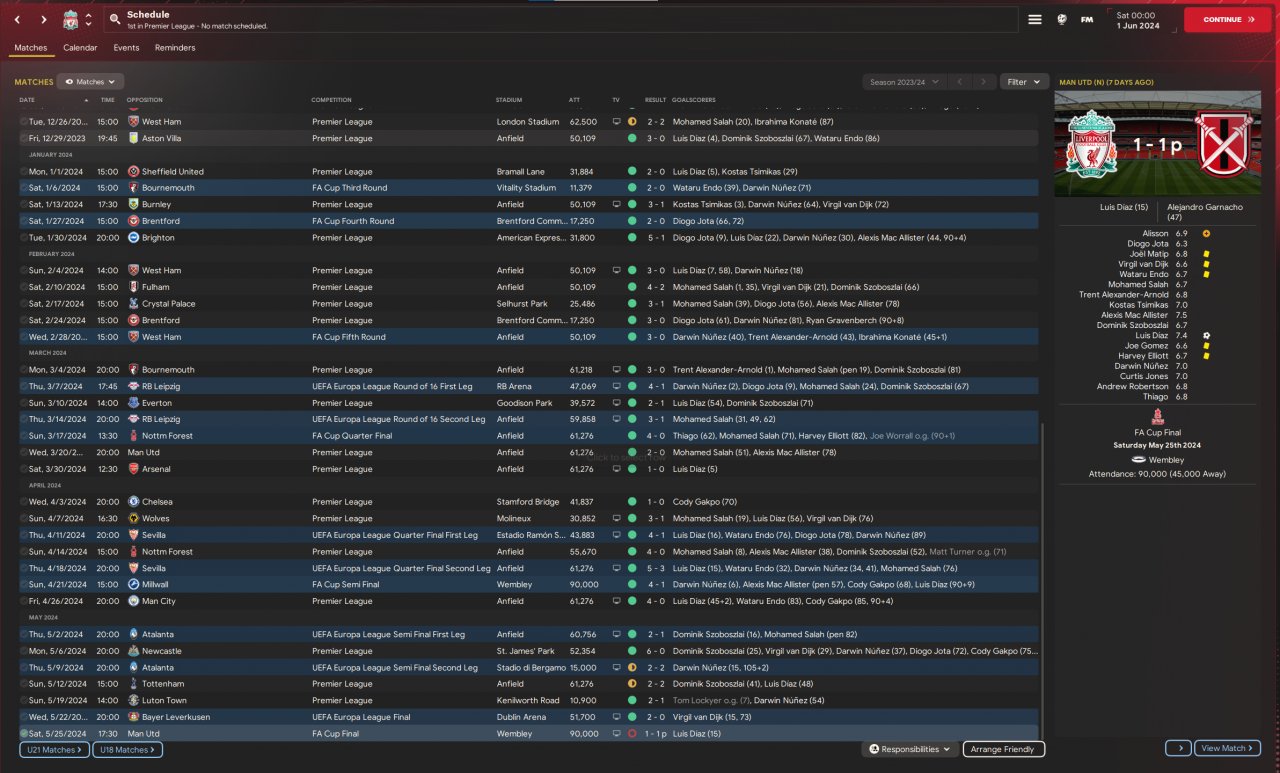Select the Brighton match row circle
Screen dimensions: 1280x773
point(24,238)
